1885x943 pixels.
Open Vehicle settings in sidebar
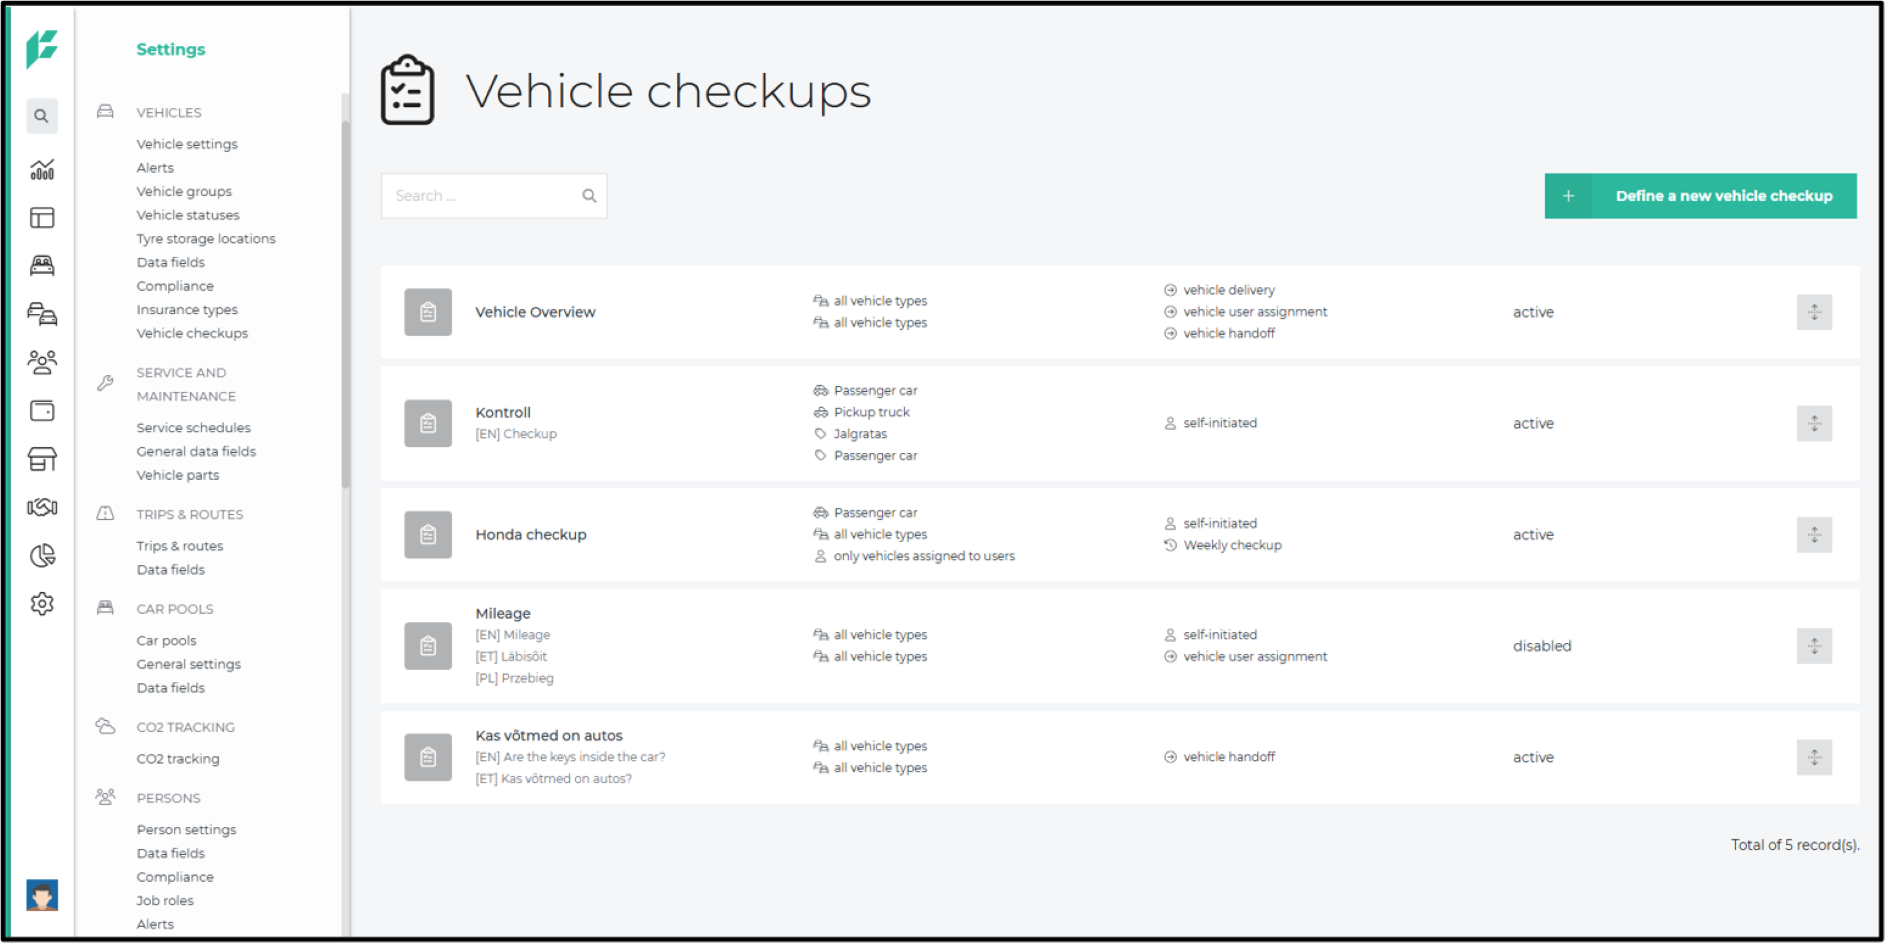tap(187, 144)
